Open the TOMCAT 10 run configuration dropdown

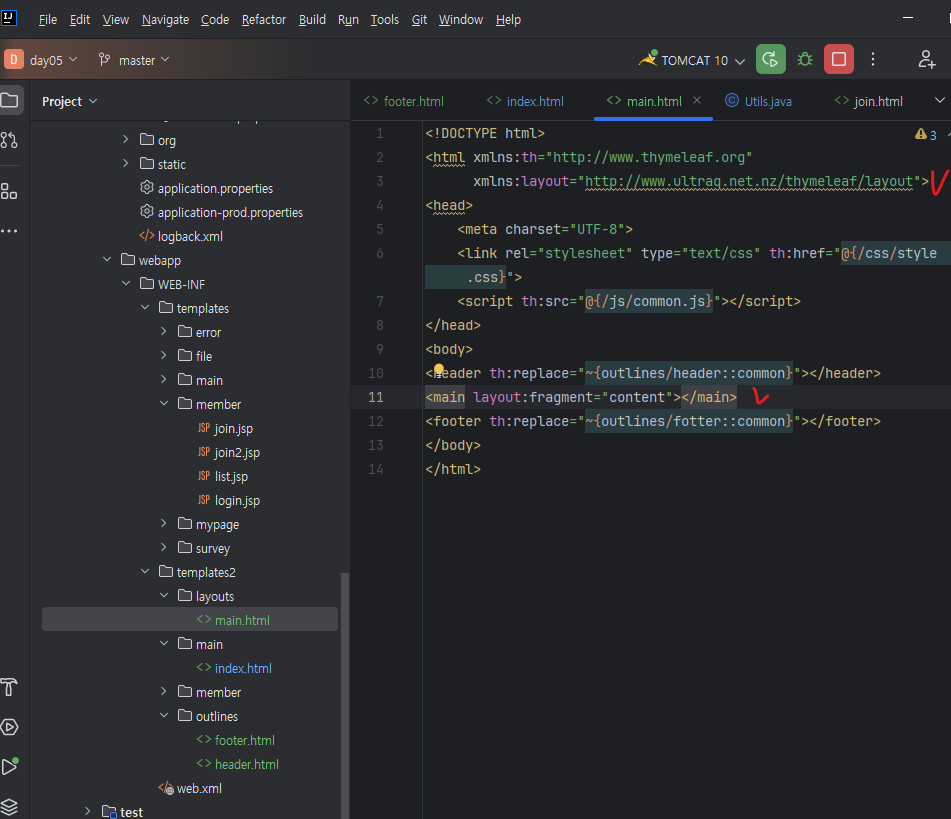coord(694,61)
